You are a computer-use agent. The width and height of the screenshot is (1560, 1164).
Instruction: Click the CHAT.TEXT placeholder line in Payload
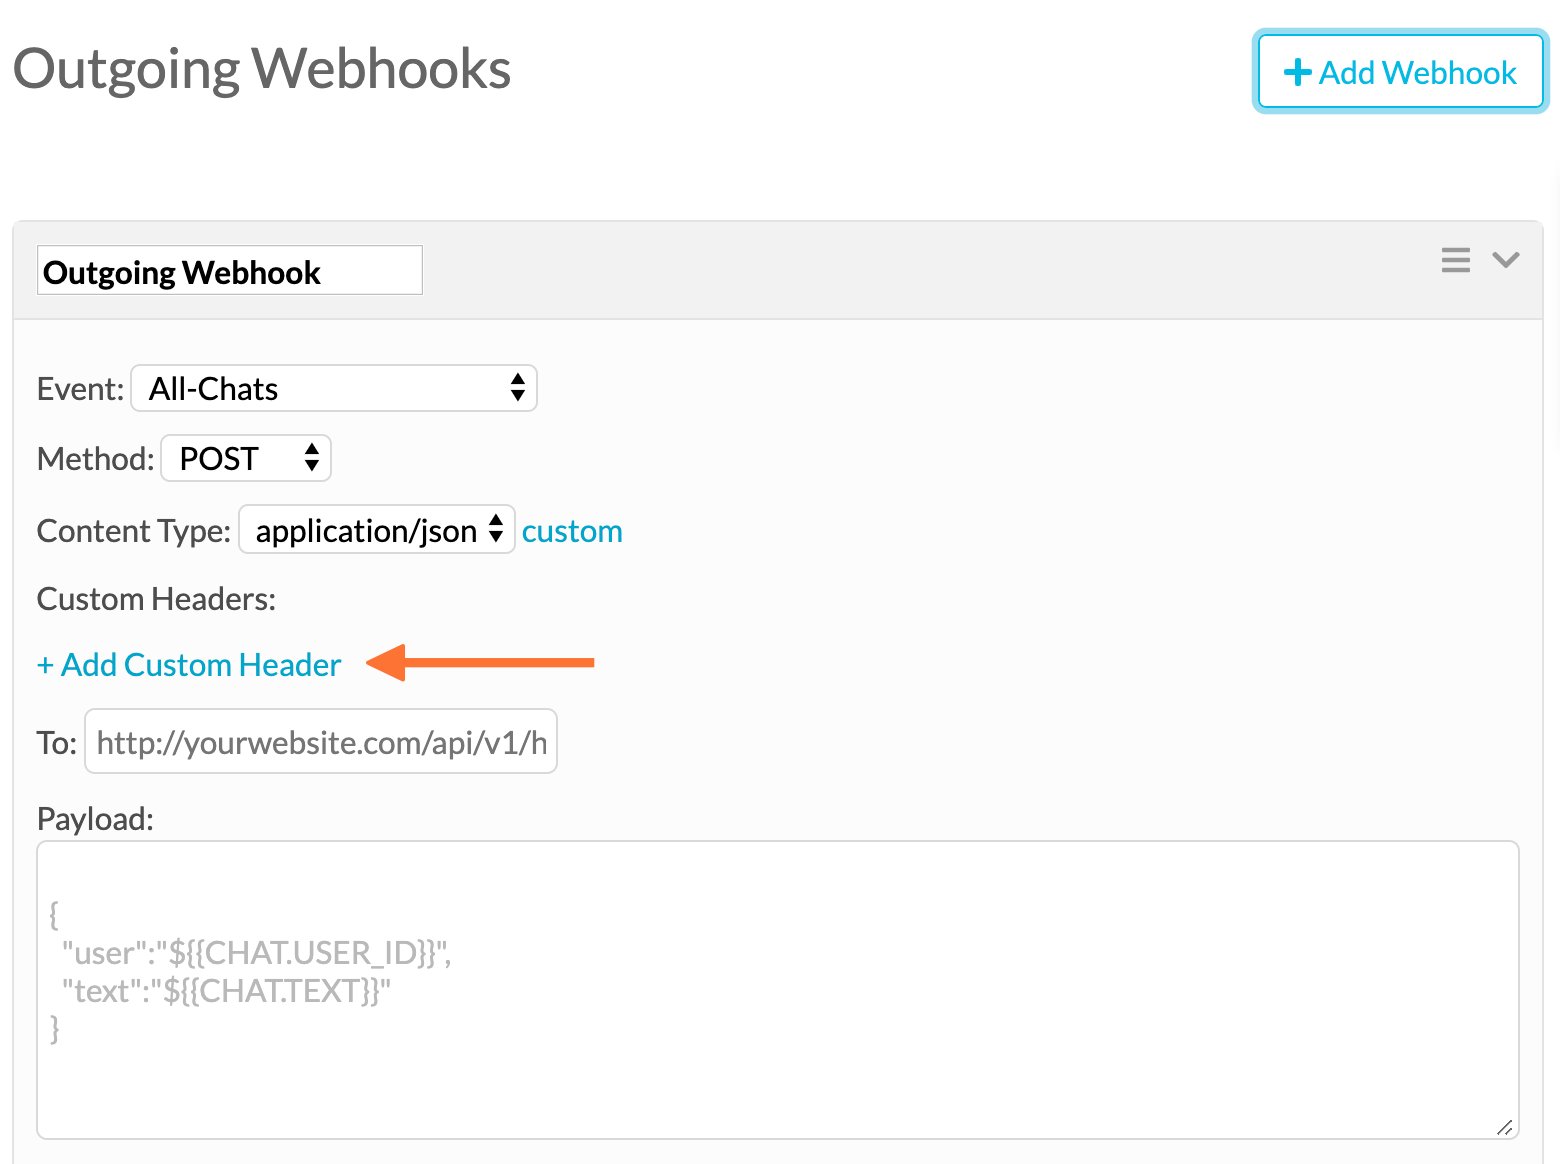tap(226, 990)
